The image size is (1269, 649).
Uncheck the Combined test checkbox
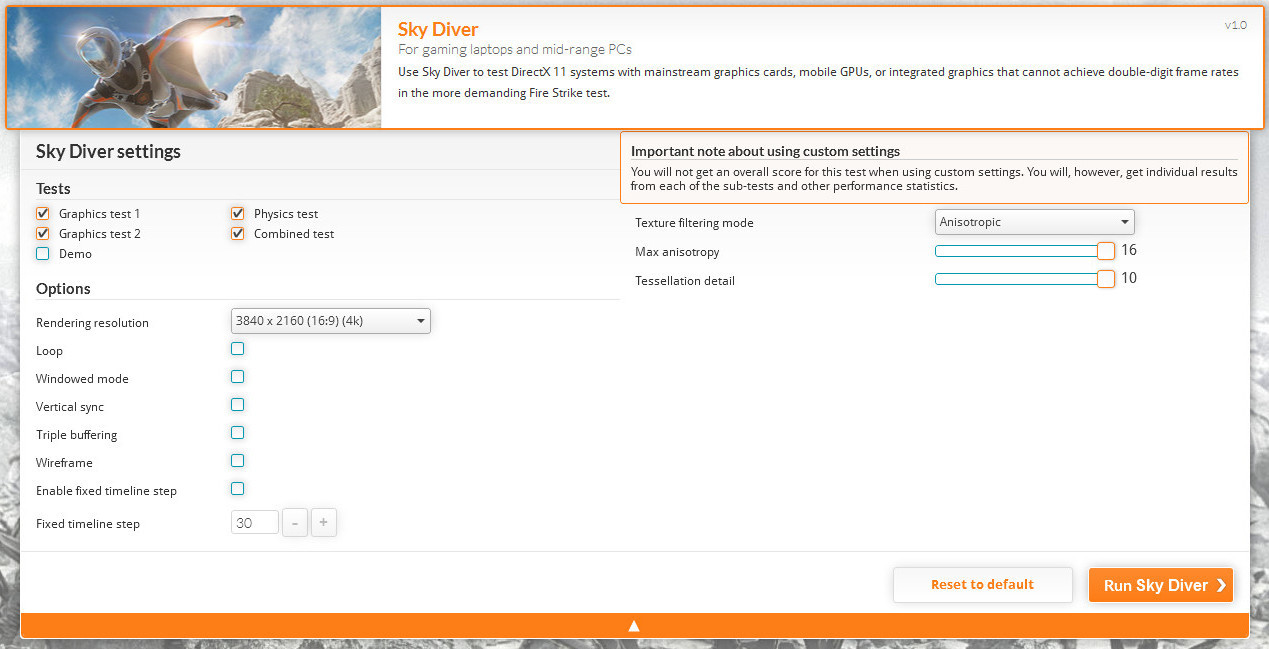tap(238, 233)
